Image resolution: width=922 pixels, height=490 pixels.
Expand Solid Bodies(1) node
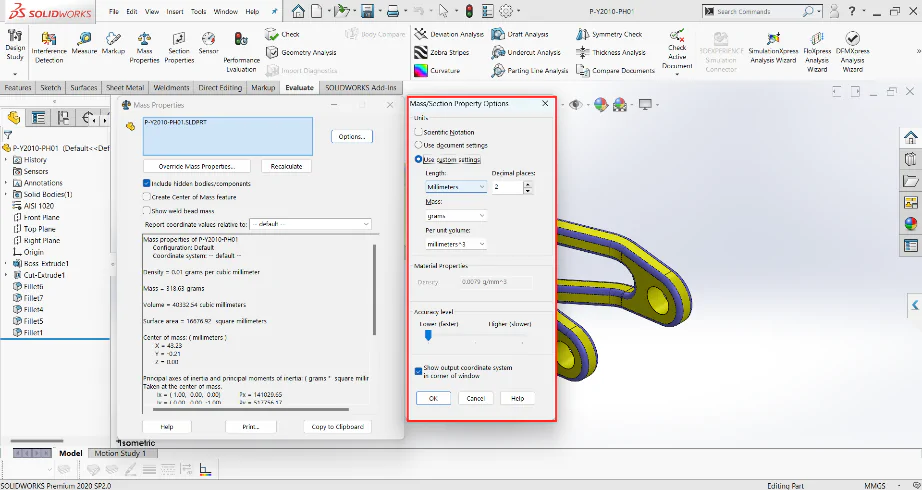pos(6,194)
